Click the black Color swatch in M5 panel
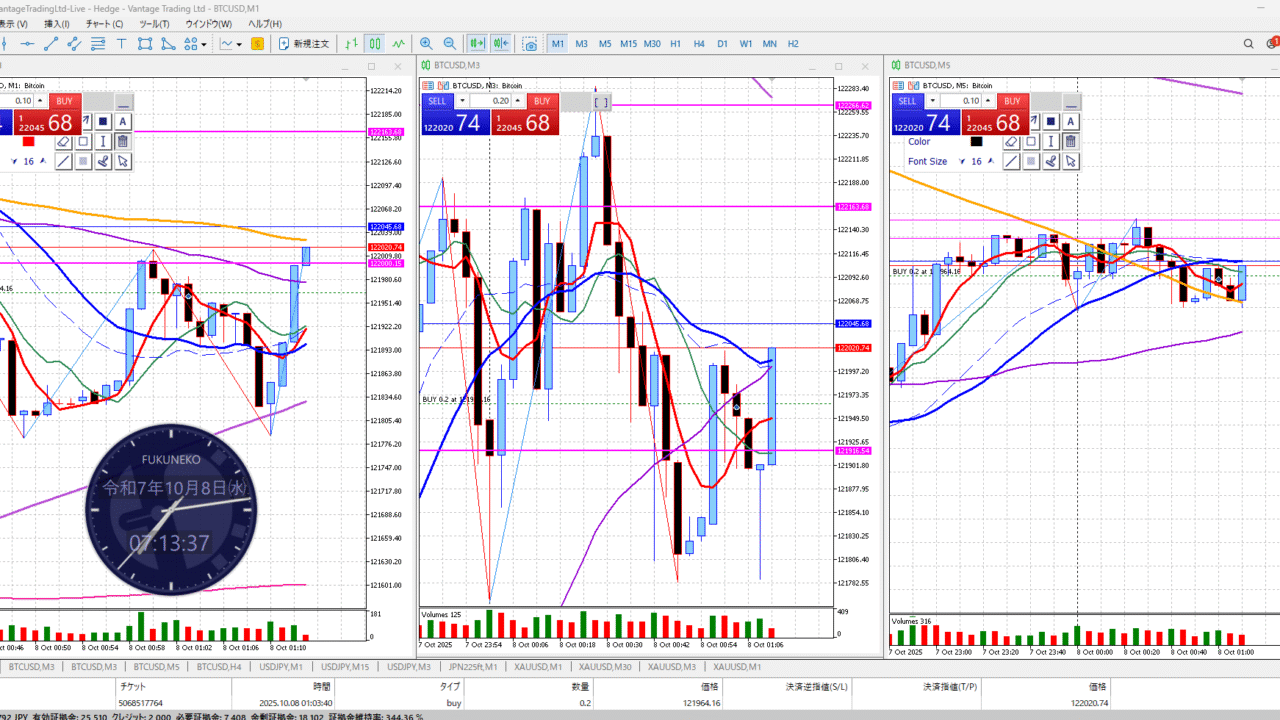Image resolution: width=1280 pixels, height=720 pixels. (976, 142)
